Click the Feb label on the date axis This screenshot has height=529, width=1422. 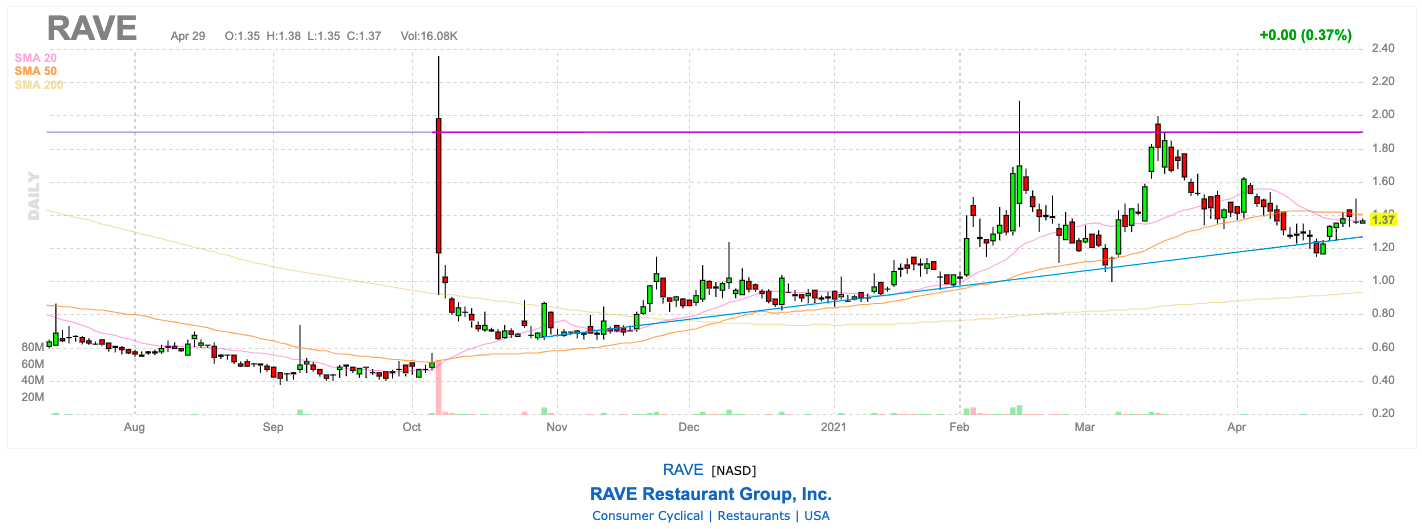(959, 428)
